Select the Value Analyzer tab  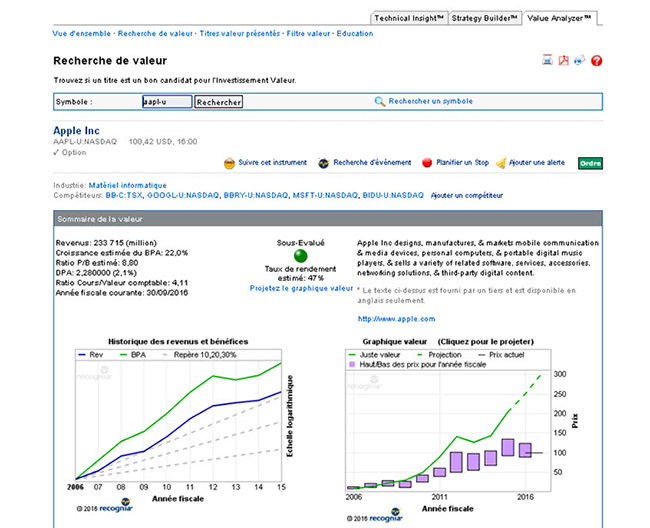tap(560, 18)
